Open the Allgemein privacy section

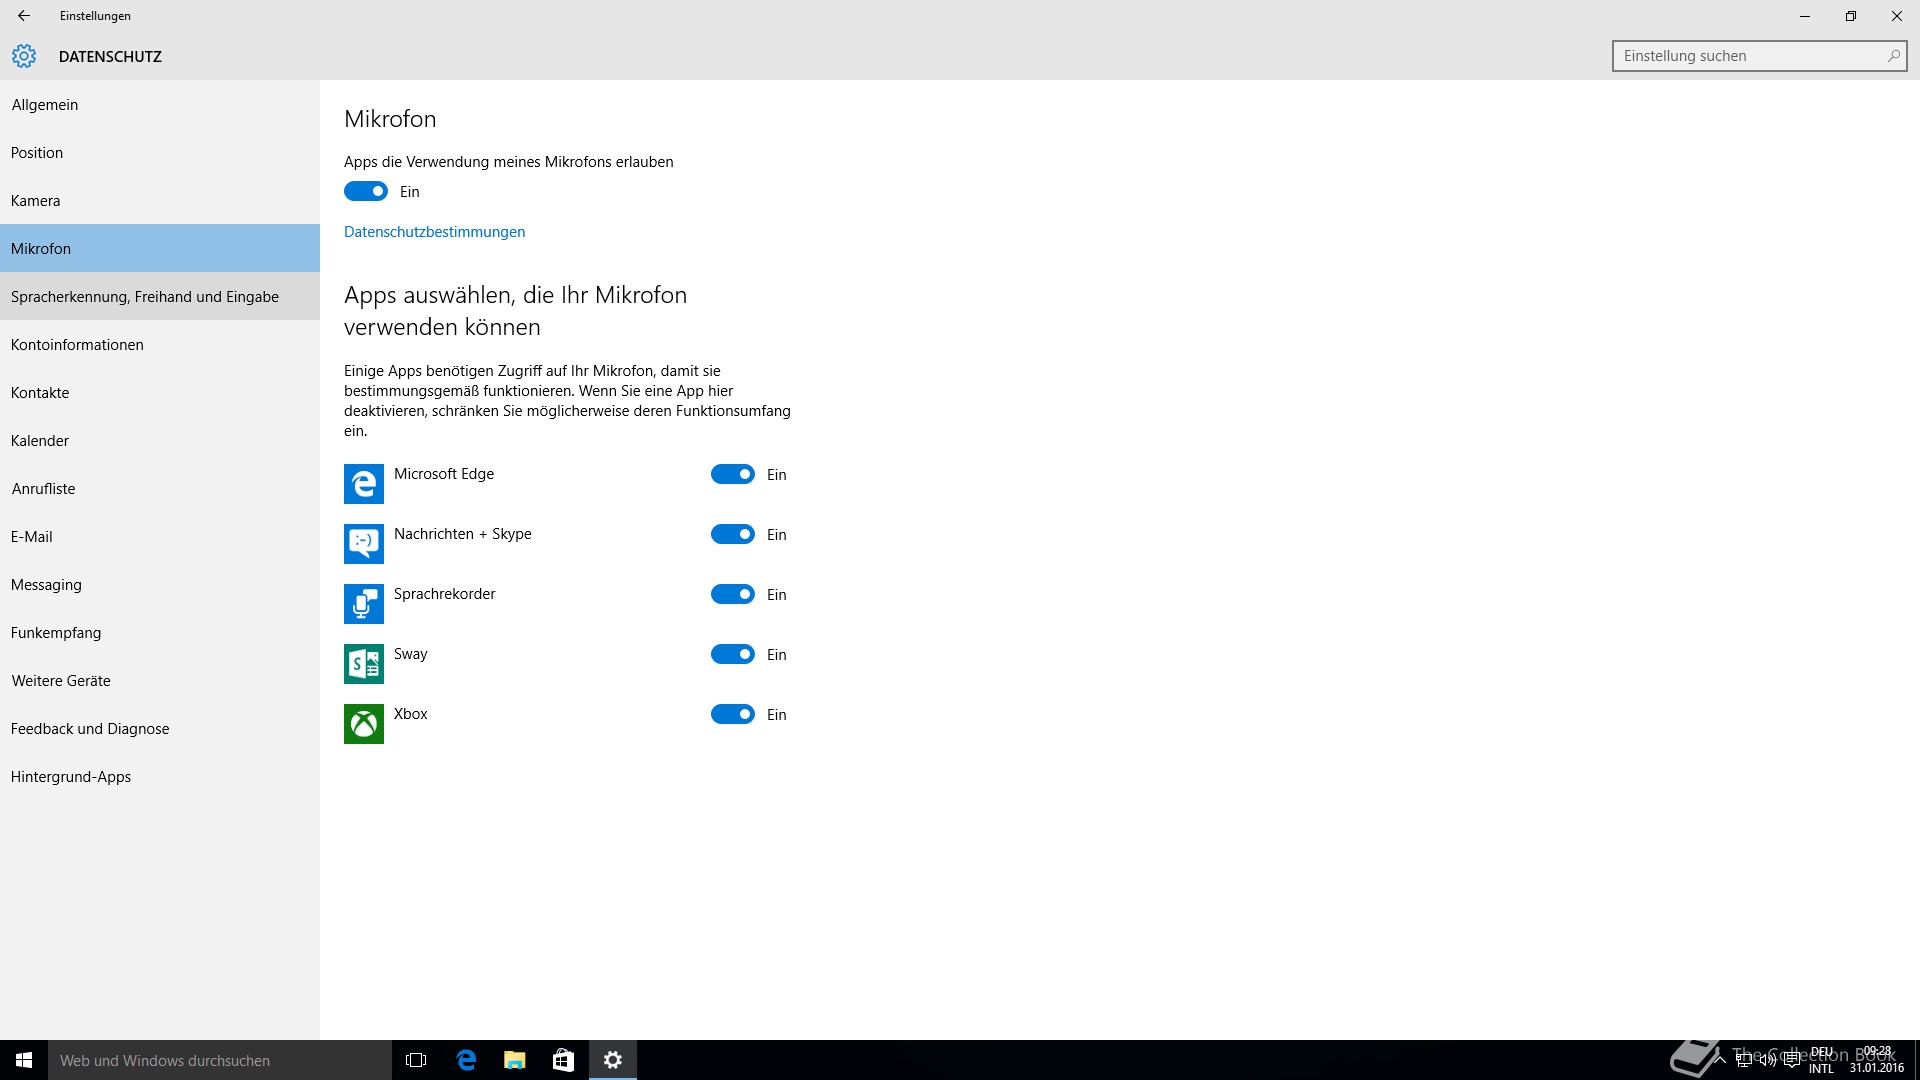click(160, 104)
